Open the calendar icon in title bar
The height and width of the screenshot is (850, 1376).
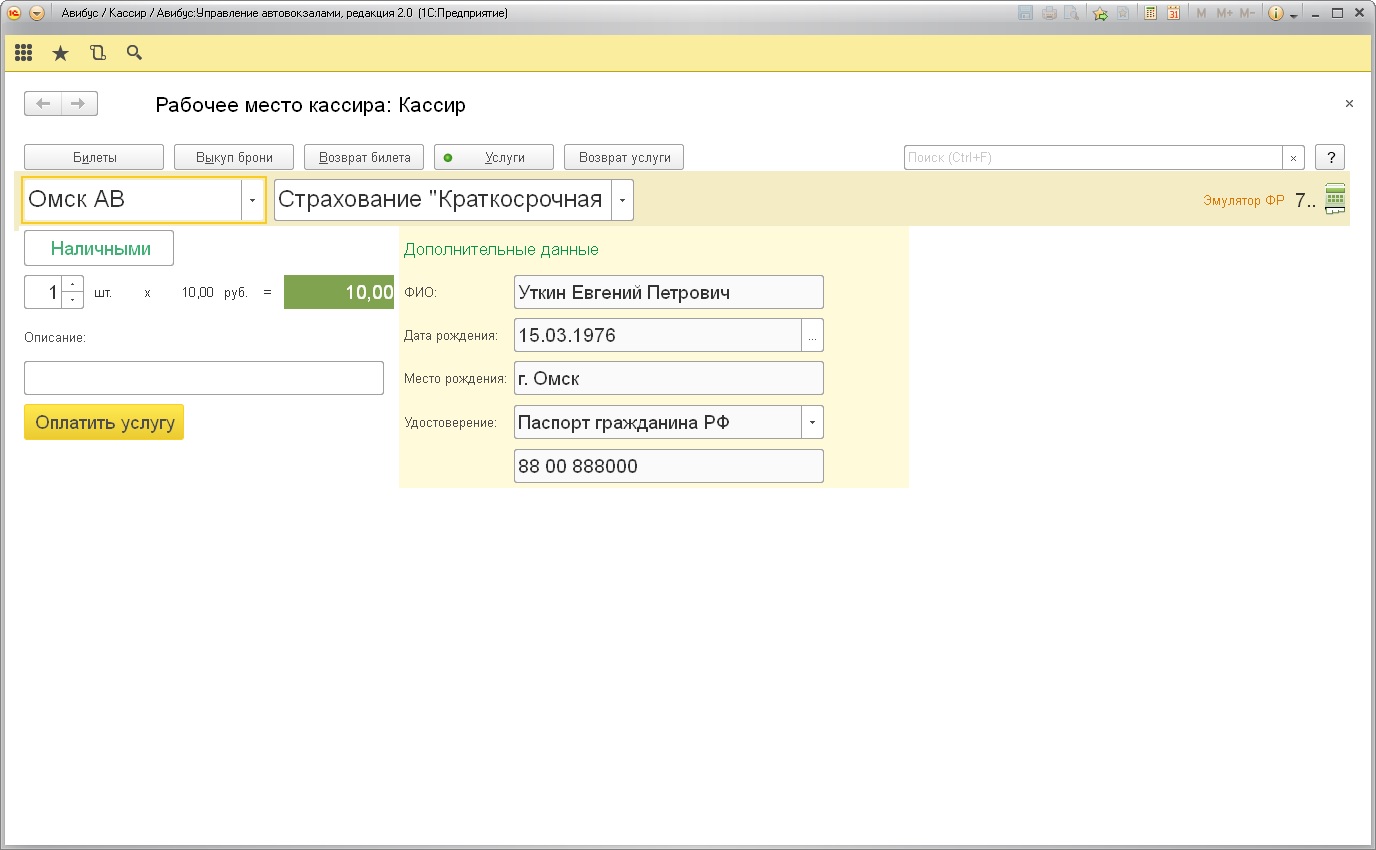[x=1173, y=14]
